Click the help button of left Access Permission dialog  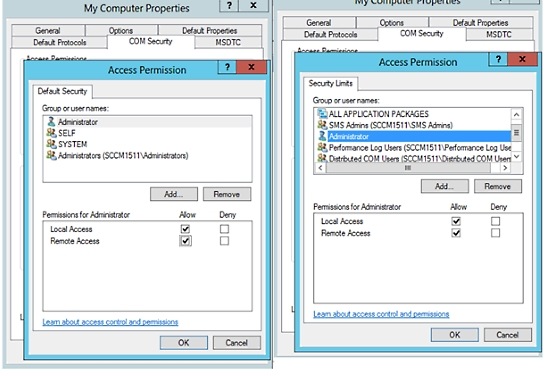click(x=227, y=67)
